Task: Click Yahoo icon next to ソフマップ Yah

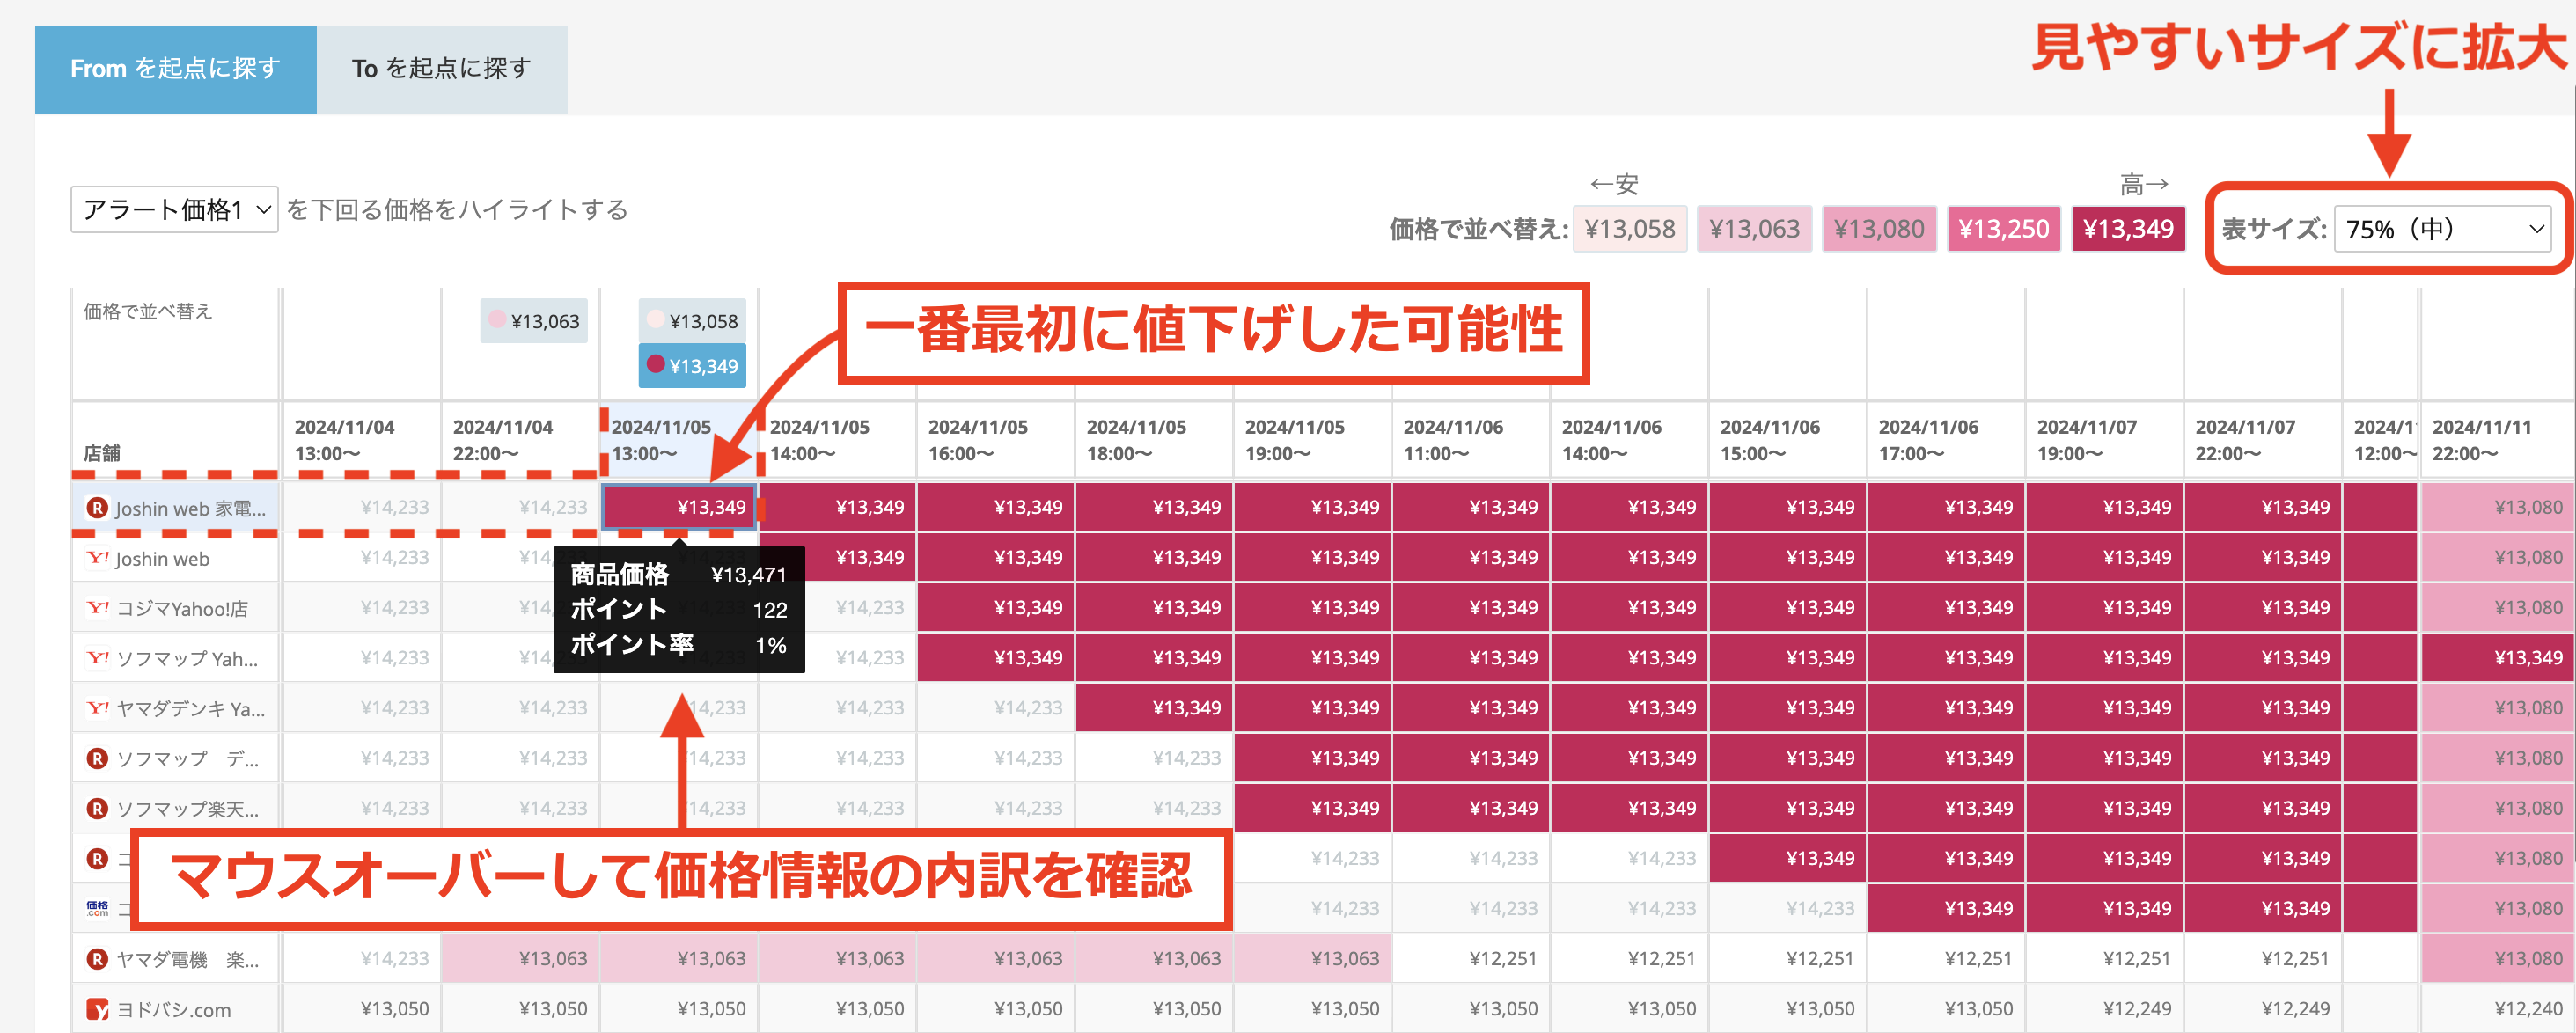Action: click(x=97, y=658)
